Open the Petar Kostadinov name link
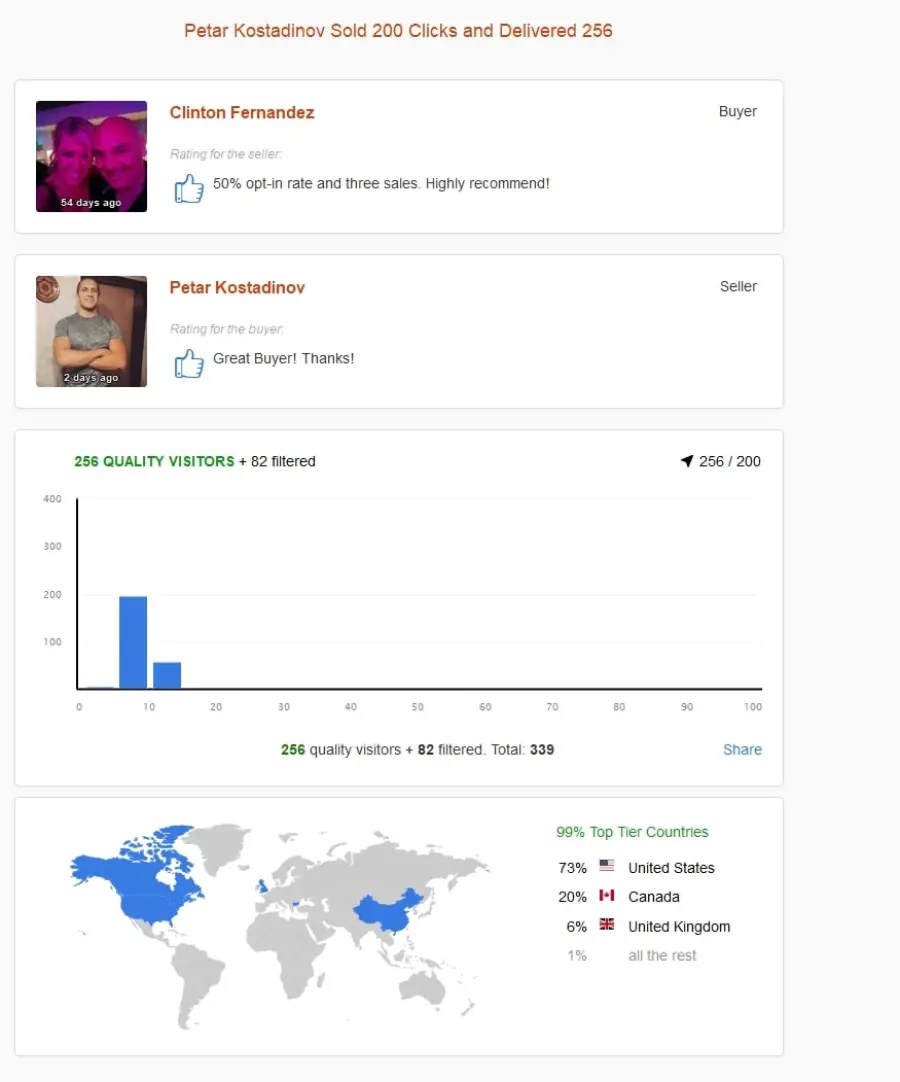The height and width of the screenshot is (1082, 900). click(x=237, y=287)
